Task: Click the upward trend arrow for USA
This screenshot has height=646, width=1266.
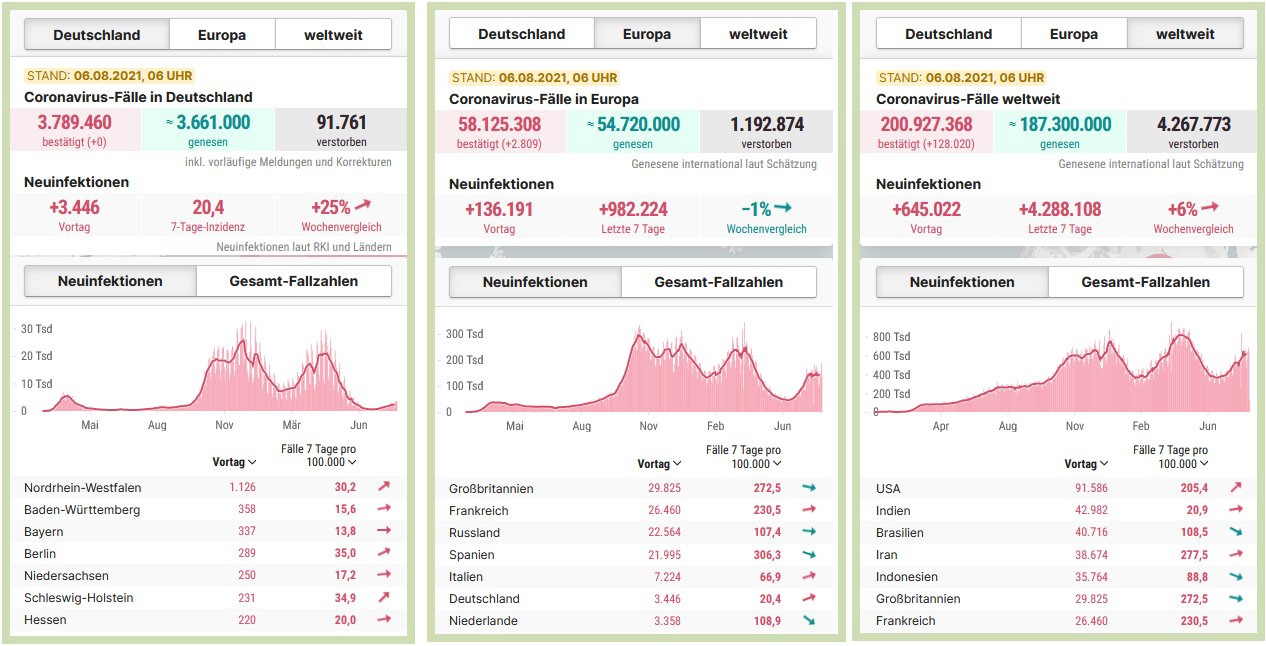Action: (1236, 488)
